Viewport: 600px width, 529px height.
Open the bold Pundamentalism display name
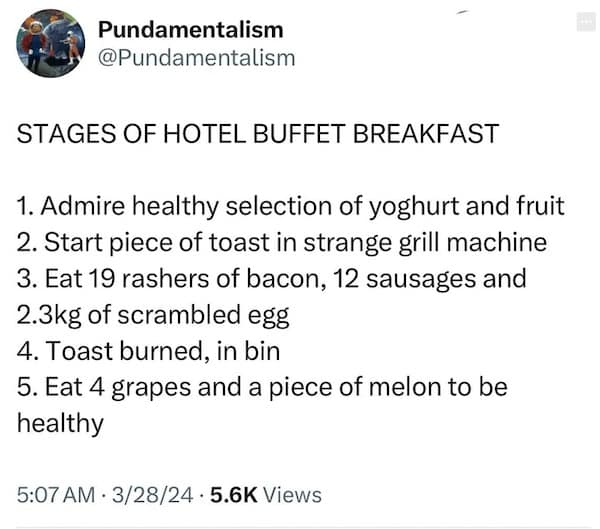pyautogui.click(x=190, y=30)
